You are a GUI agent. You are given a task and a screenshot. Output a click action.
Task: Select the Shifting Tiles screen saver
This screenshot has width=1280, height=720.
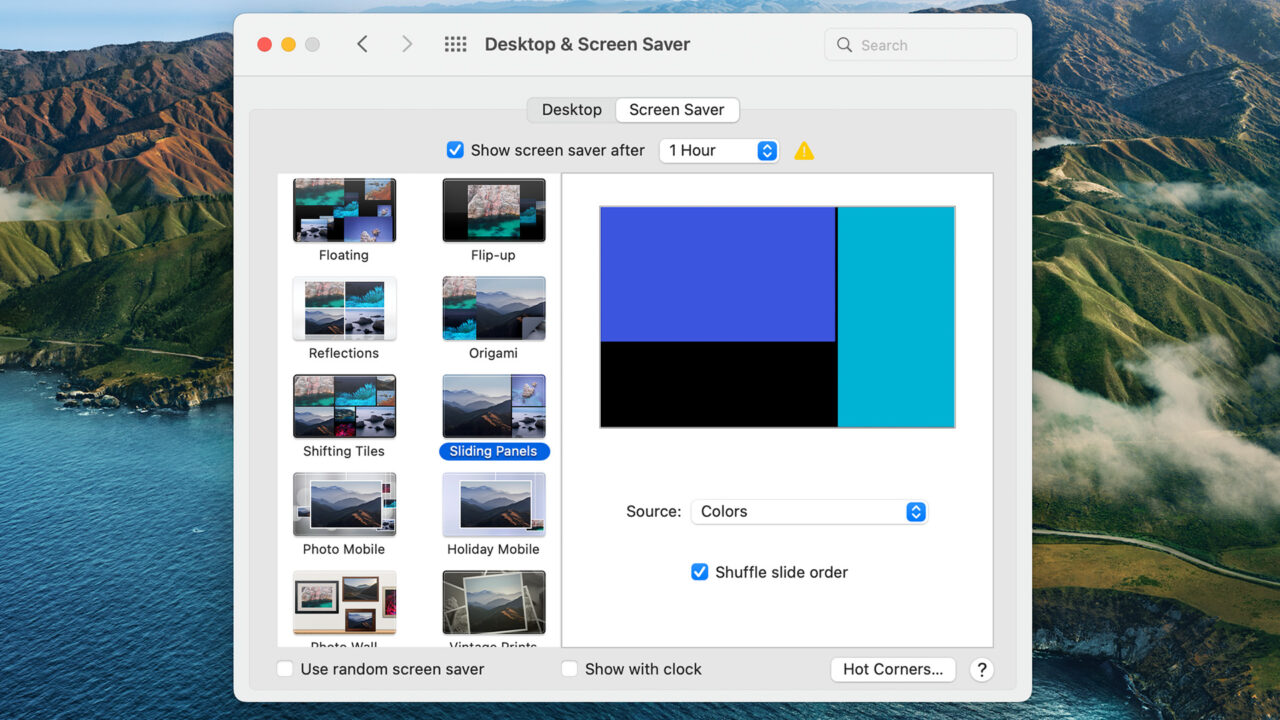344,406
